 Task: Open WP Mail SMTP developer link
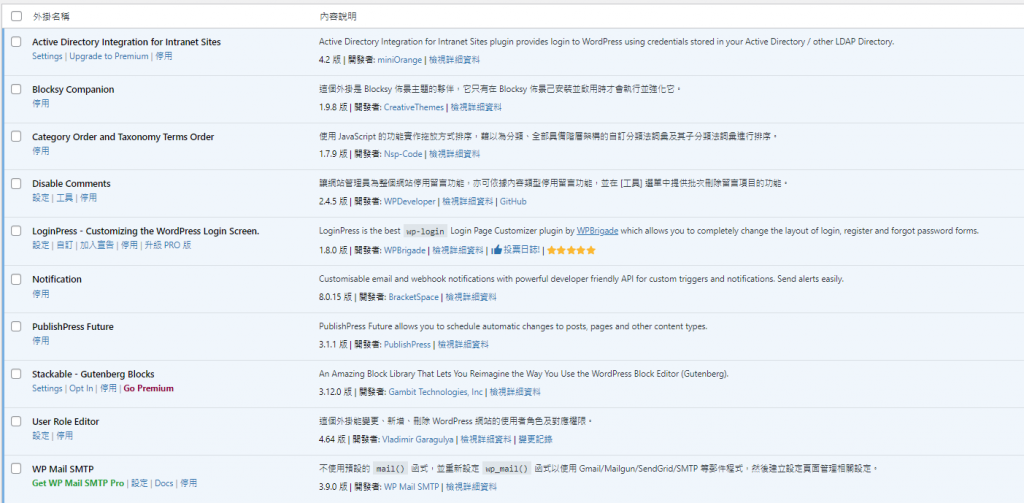[x=411, y=487]
